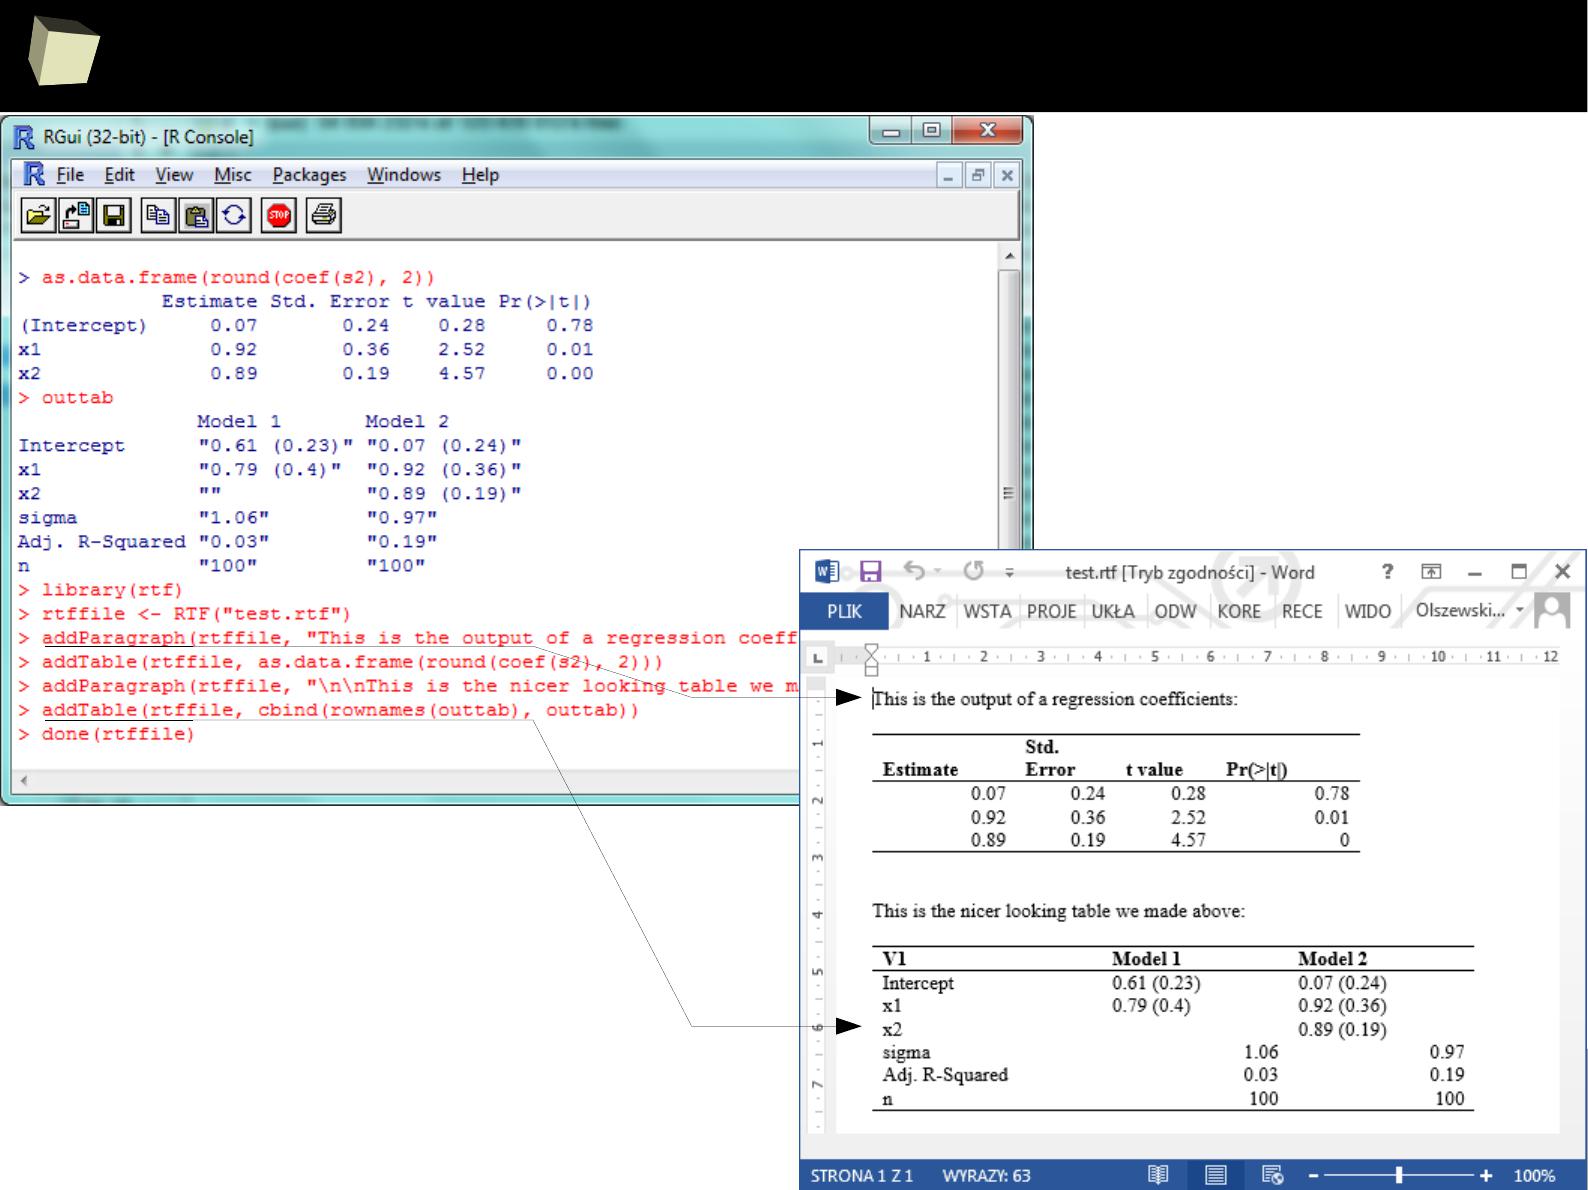Open the File menu in RGui

click(70, 175)
